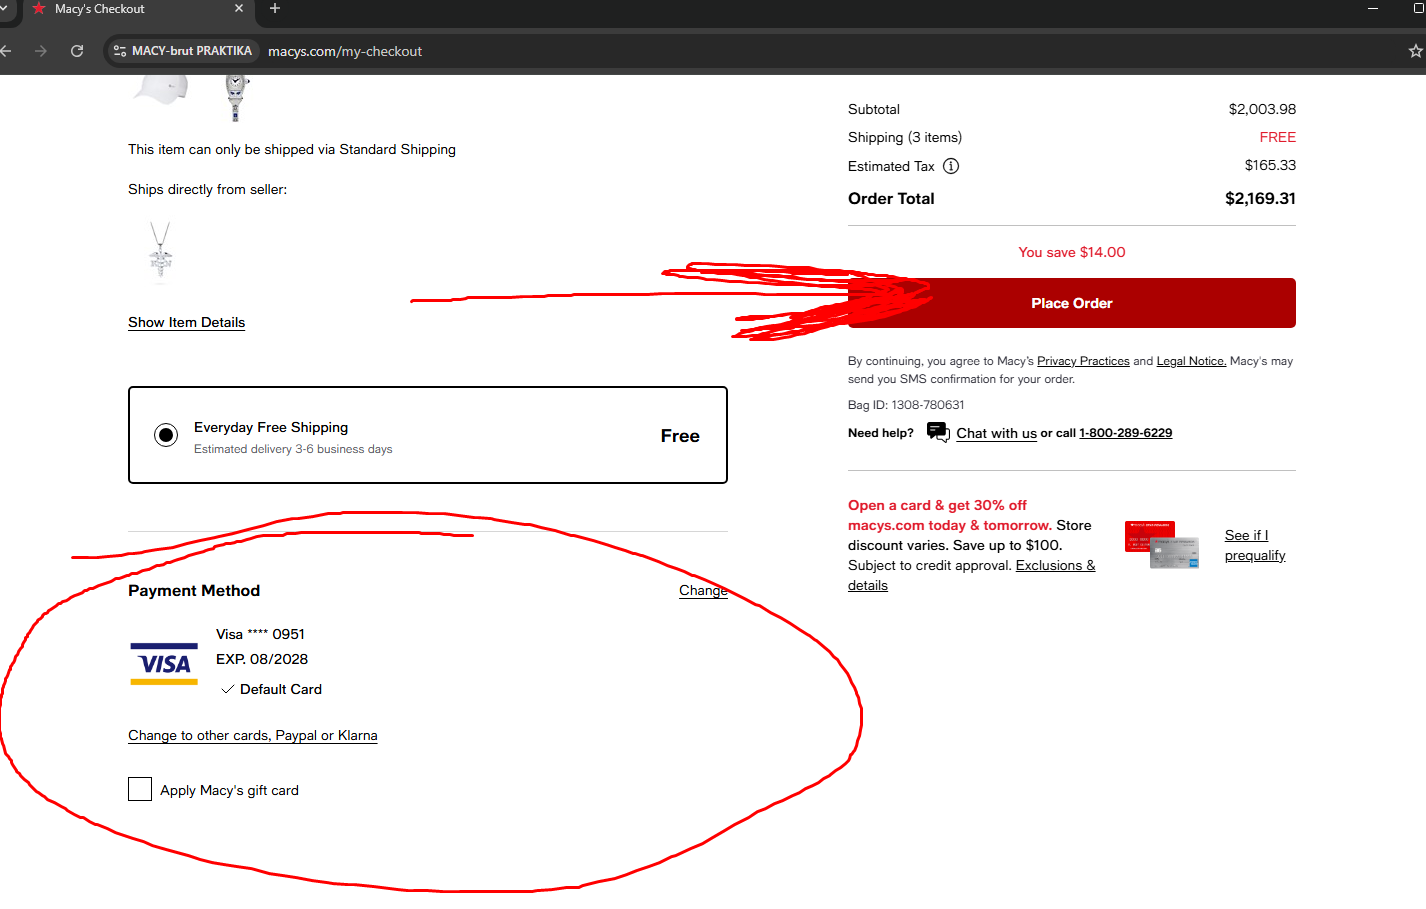Click Change payment method link
The height and width of the screenshot is (909, 1426).
pyautogui.click(x=702, y=590)
